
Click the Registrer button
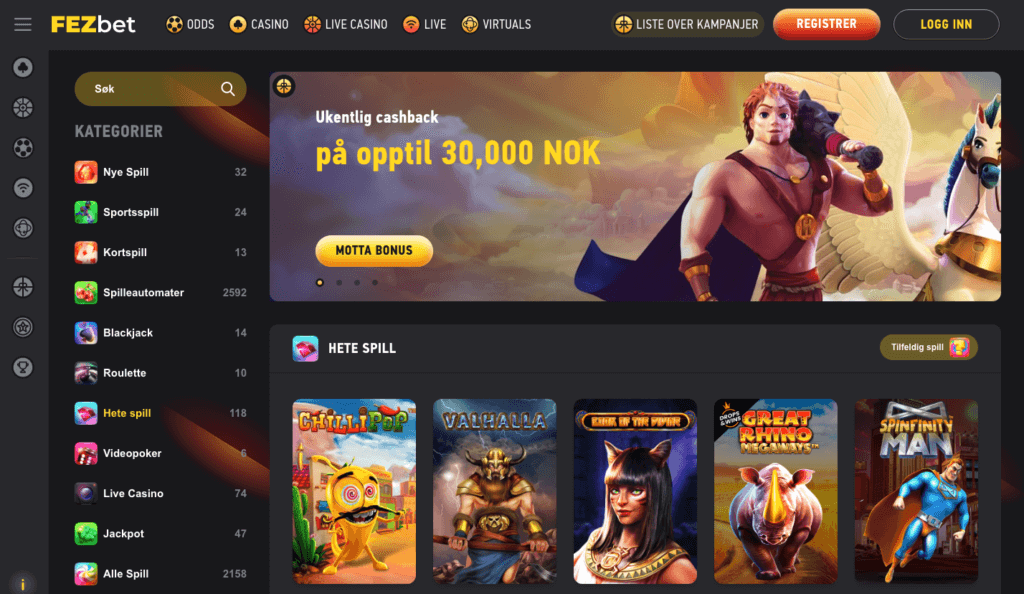coord(826,24)
